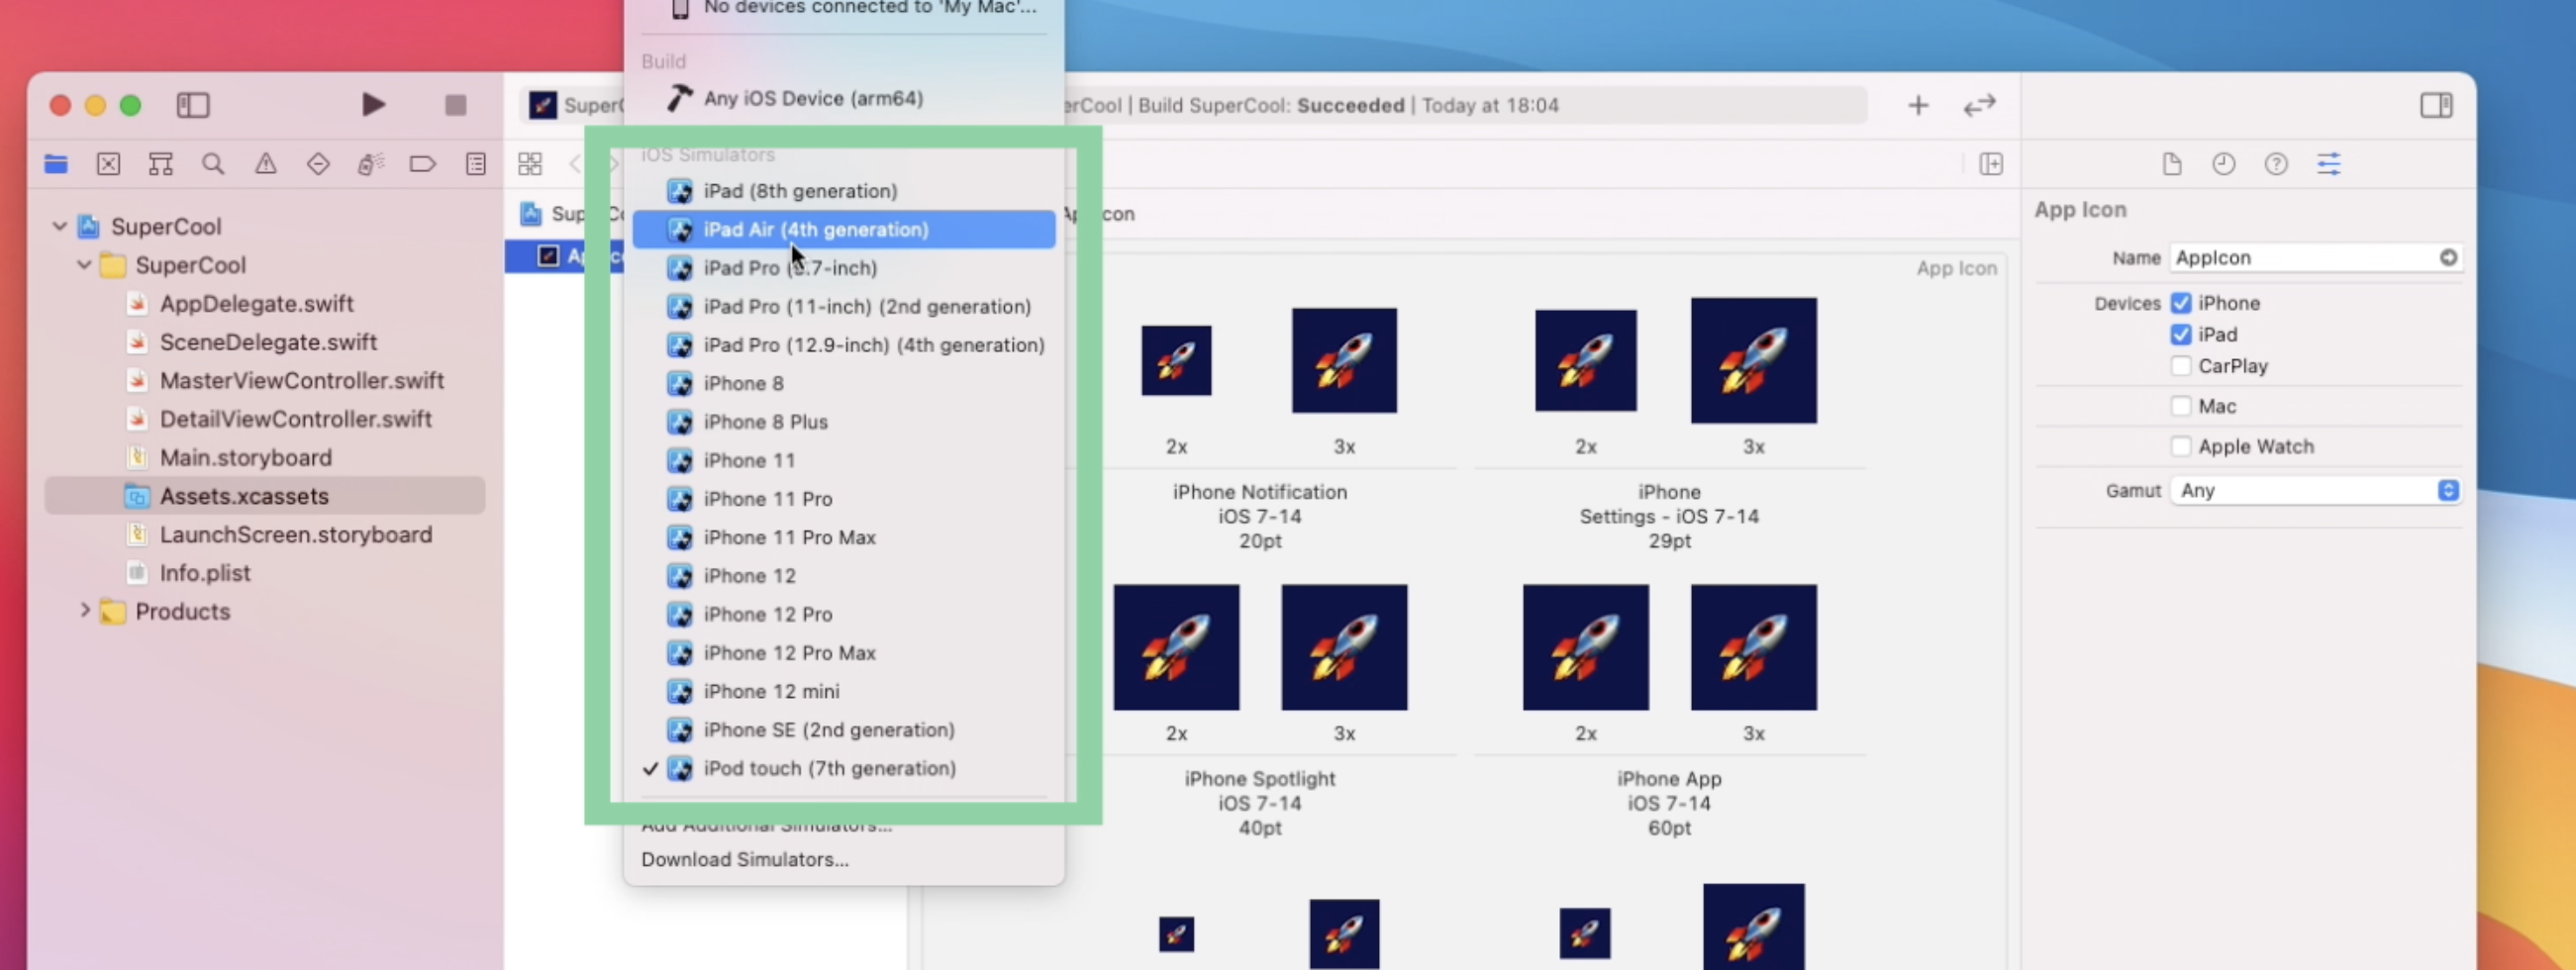2576x970 pixels.
Task: Open the Report navigator
Action: coord(476,164)
